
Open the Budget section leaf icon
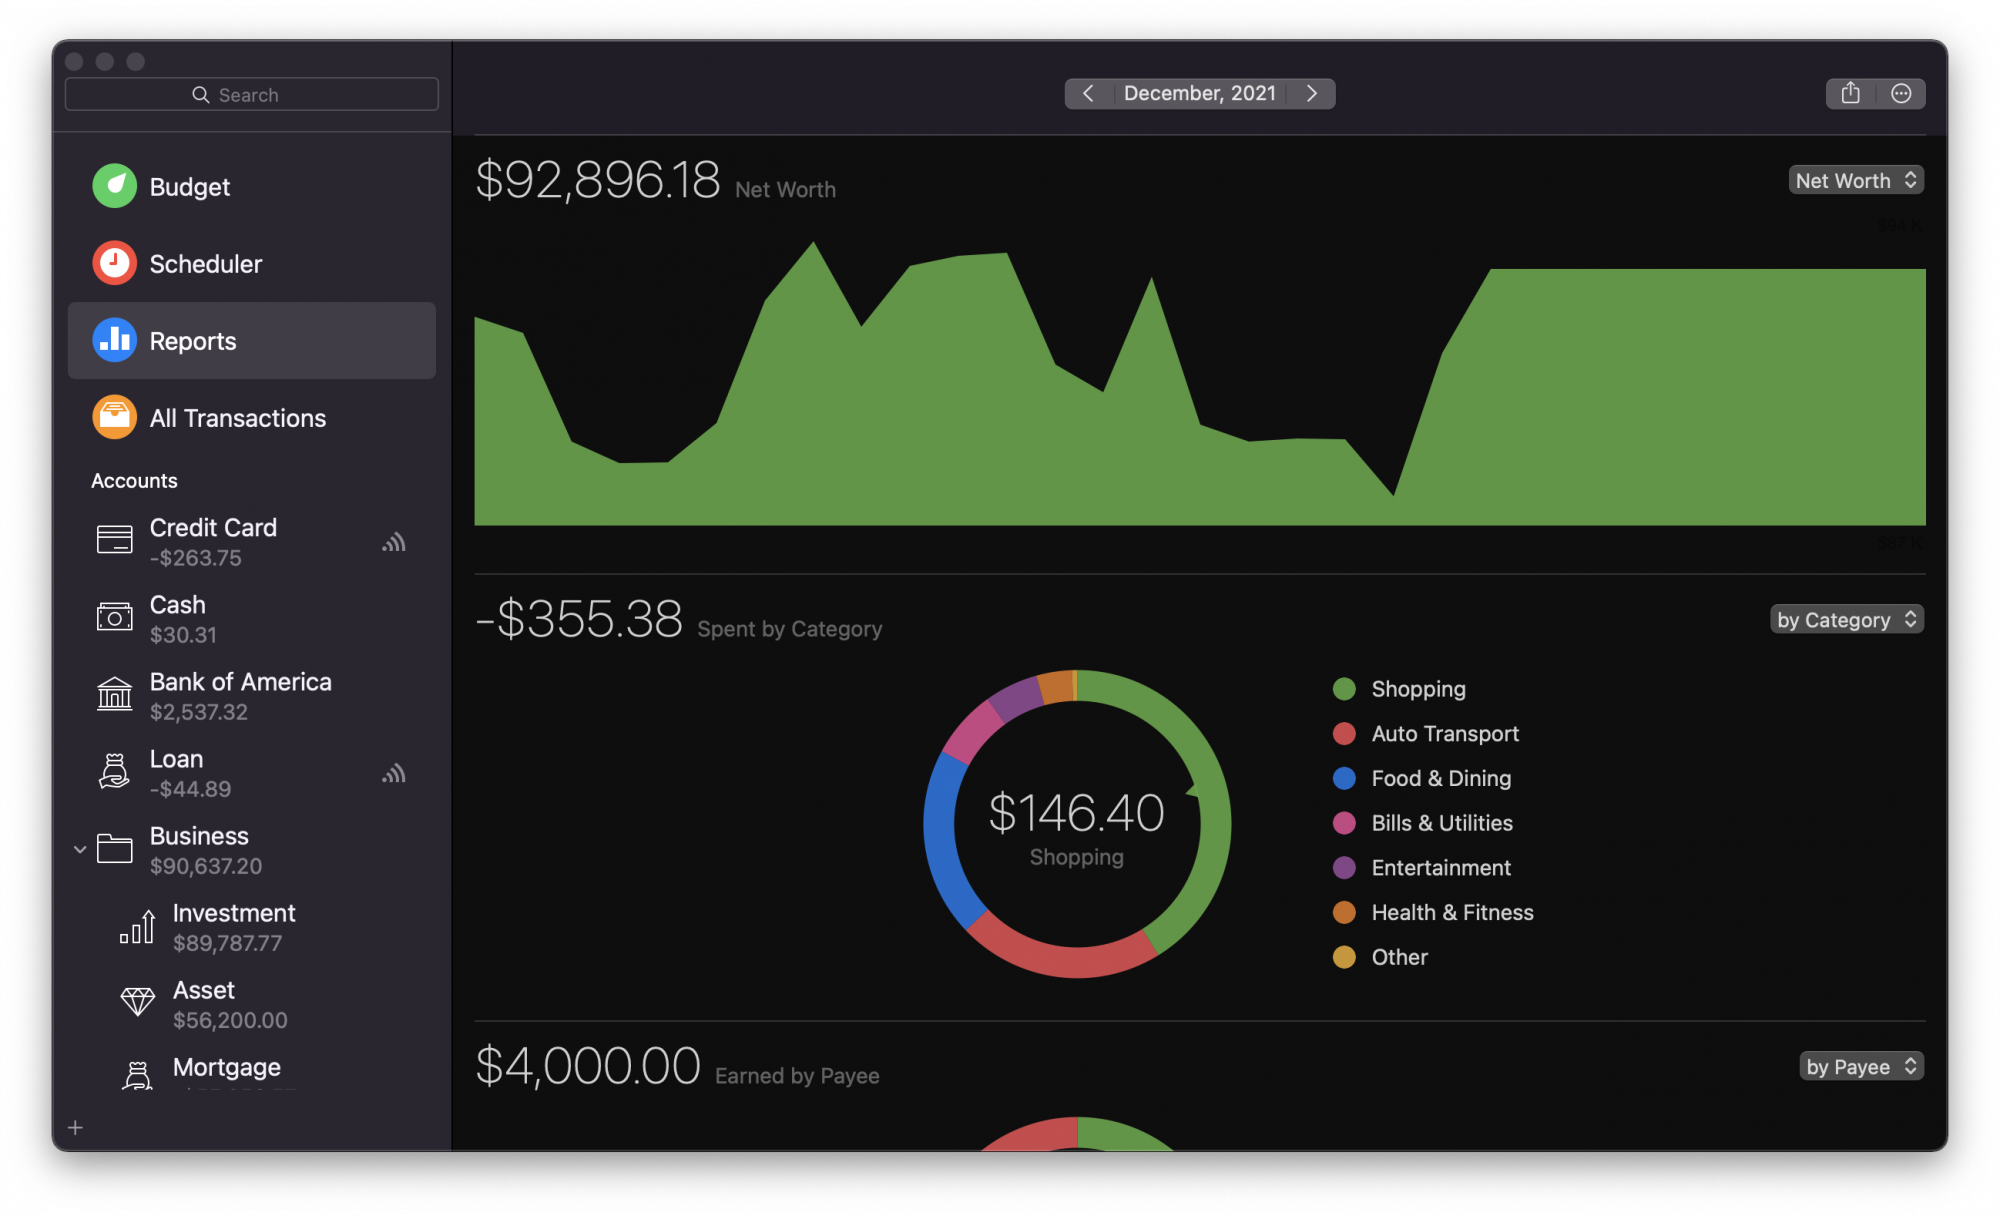tap(114, 186)
